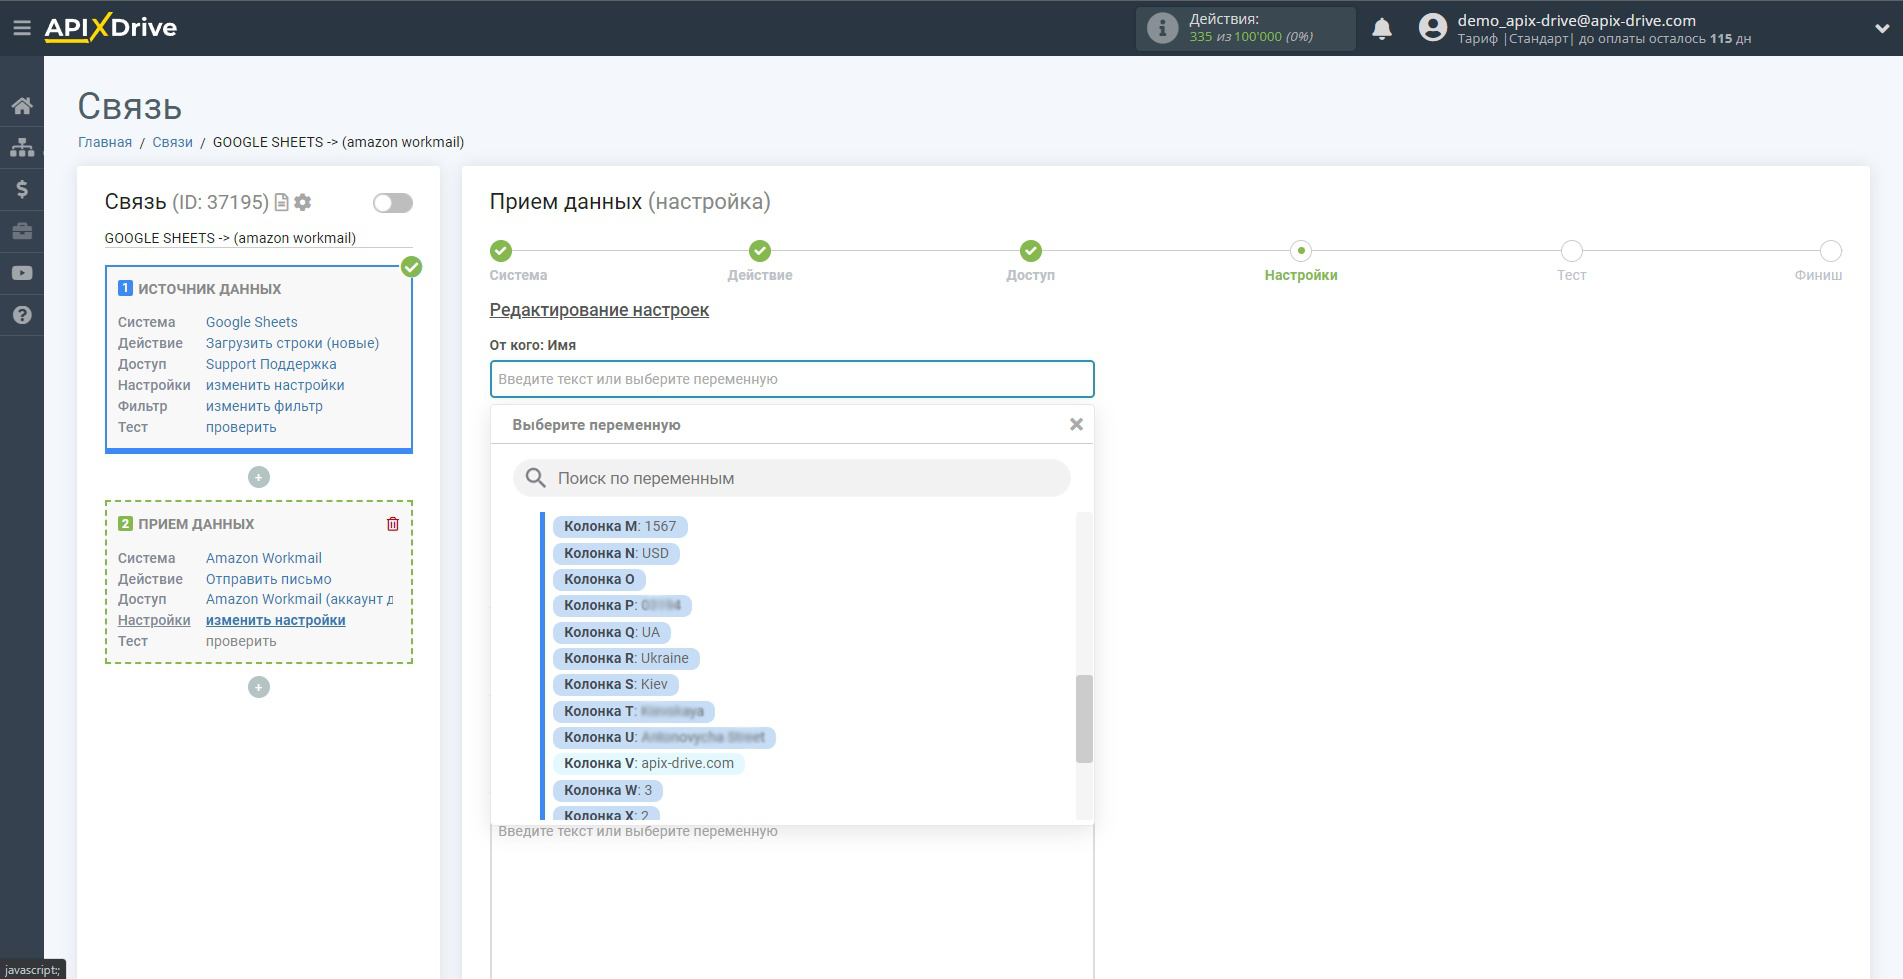Go to the Доступ step
The width and height of the screenshot is (1903, 979).
pos(1031,251)
